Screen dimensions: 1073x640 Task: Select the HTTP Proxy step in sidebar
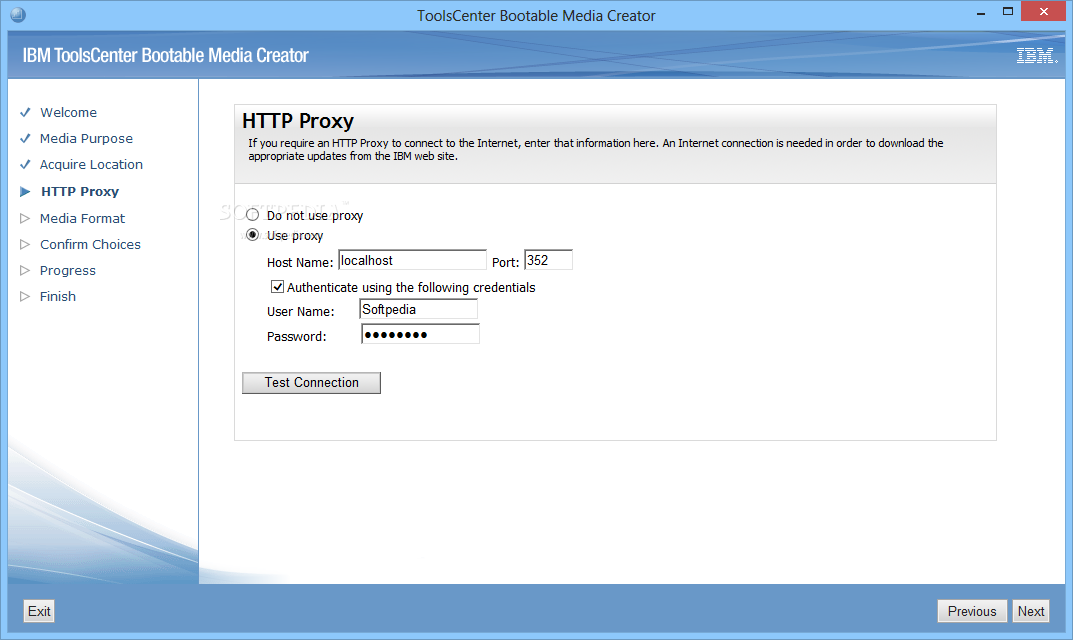click(80, 192)
